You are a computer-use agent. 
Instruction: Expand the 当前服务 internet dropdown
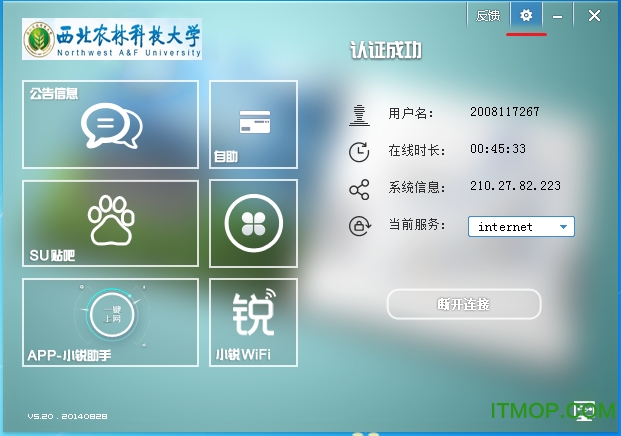[x=520, y=227]
